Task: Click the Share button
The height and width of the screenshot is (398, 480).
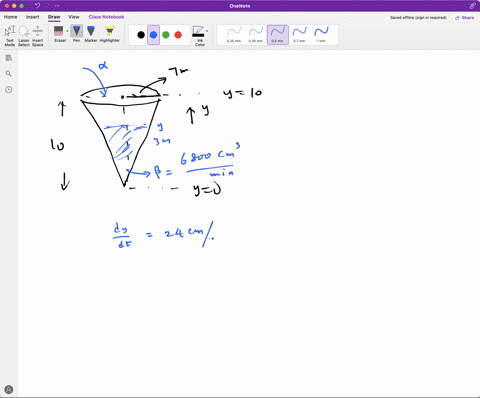Action: (x=465, y=17)
